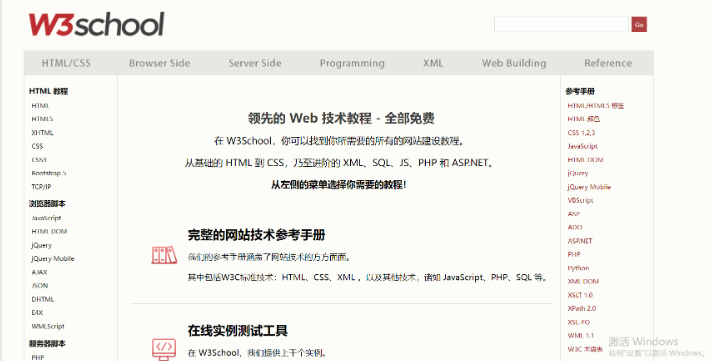712x361 pixels.
Task: Click the HTML 教程 section heading
Action: tap(48, 91)
